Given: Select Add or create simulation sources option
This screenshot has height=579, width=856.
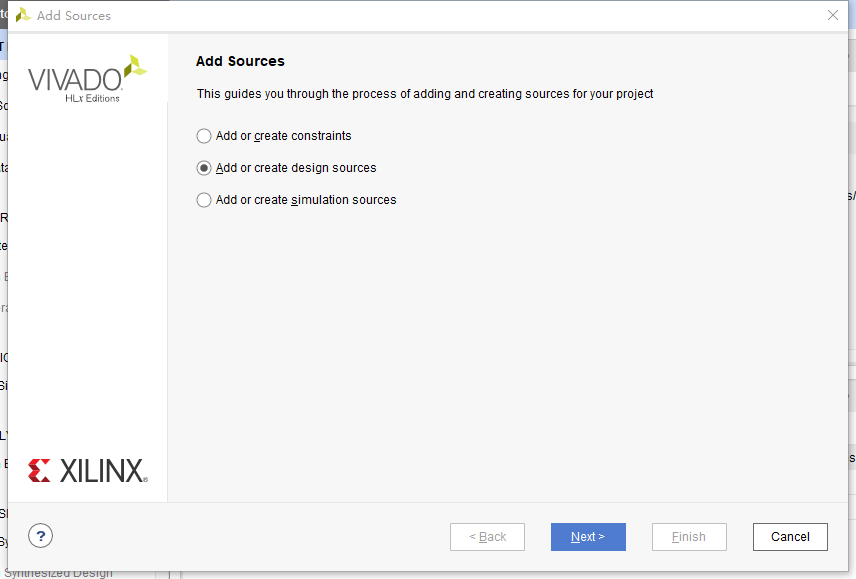Looking at the screenshot, I should 204,200.
